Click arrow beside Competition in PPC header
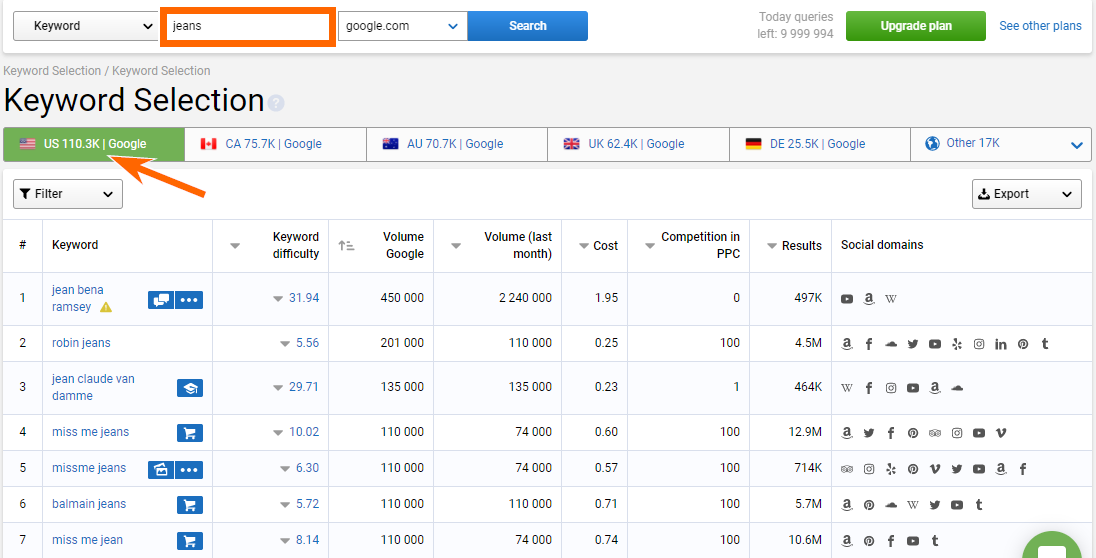This screenshot has width=1096, height=558. 649,245
